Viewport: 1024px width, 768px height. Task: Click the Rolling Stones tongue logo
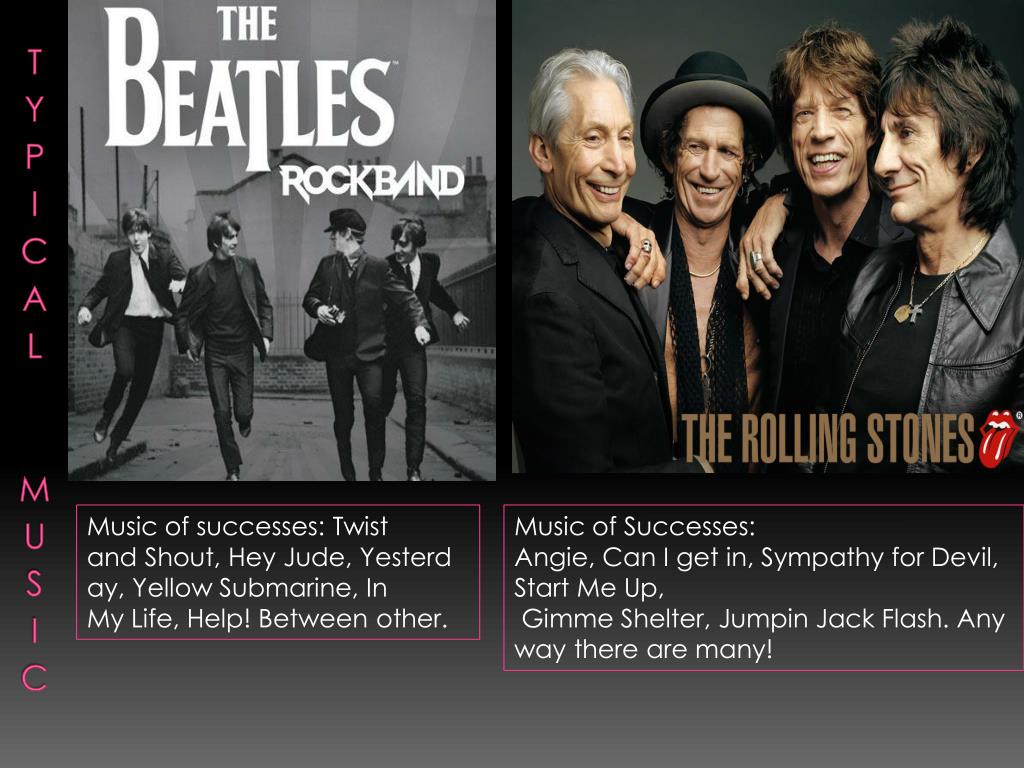999,438
